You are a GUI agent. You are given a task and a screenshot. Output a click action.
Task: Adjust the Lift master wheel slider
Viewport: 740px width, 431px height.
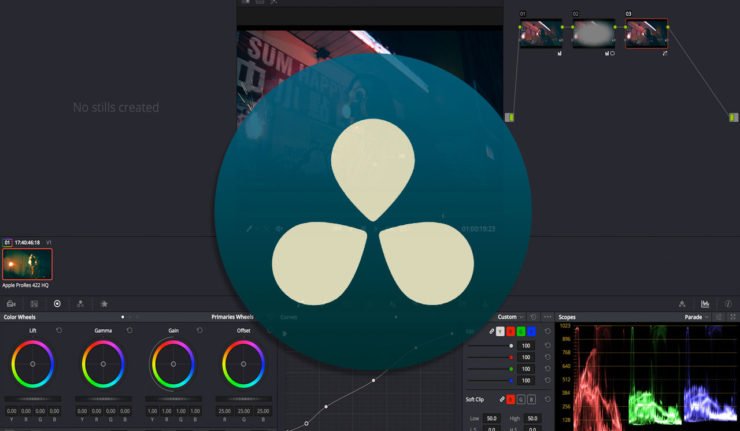pos(33,399)
